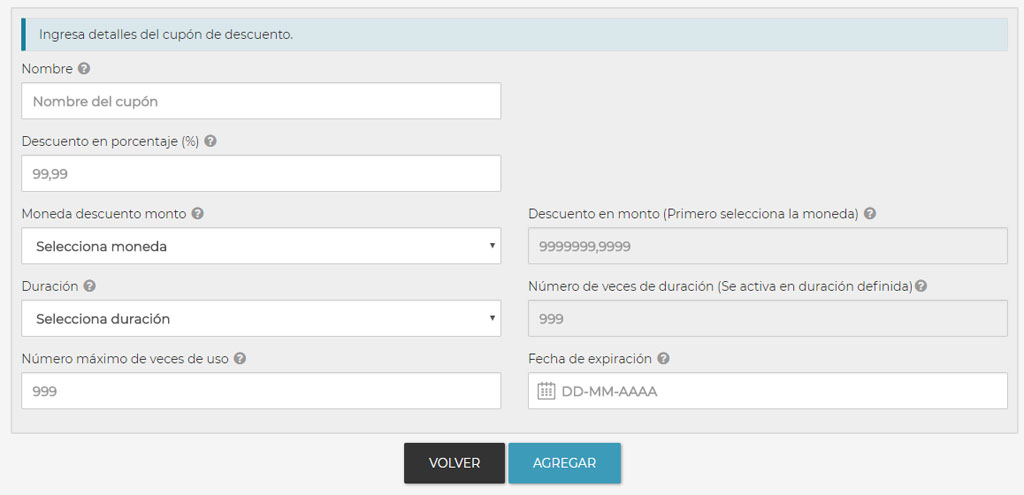Viewport: 1024px width, 495px height.
Task: Expand the Selecciona duración dropdown
Action: tap(261, 319)
